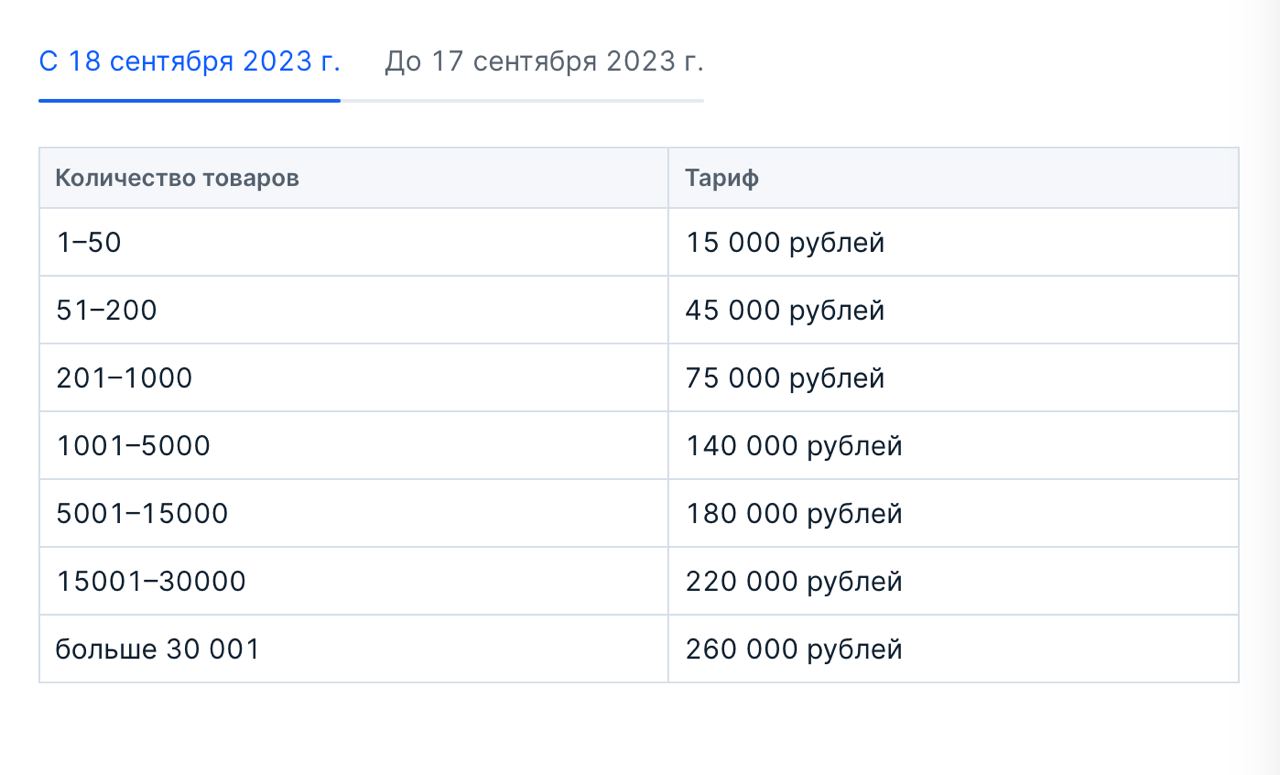Select the «5001–15000» quantity cell
This screenshot has width=1280, height=775.
point(143,514)
